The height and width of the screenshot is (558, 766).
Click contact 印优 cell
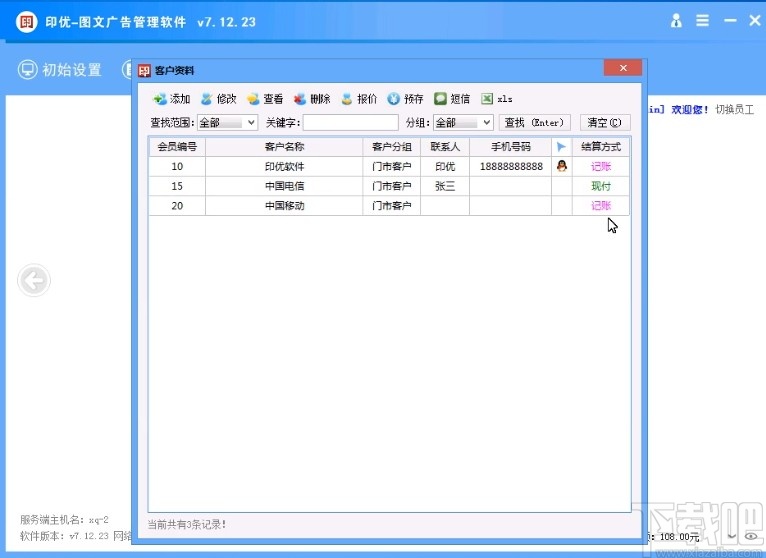(445, 167)
